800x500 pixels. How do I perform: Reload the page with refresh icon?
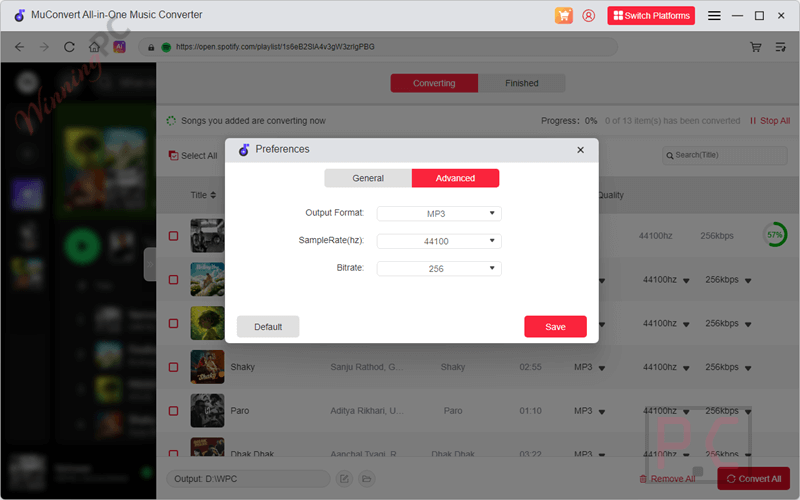pyautogui.click(x=69, y=47)
